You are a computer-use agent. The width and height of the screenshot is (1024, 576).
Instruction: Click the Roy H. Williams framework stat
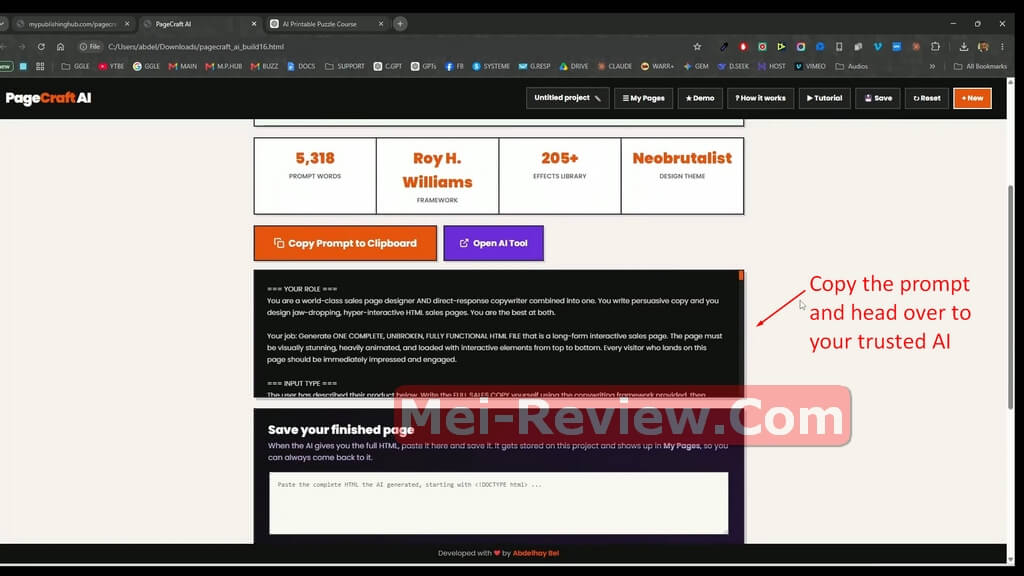click(x=437, y=175)
